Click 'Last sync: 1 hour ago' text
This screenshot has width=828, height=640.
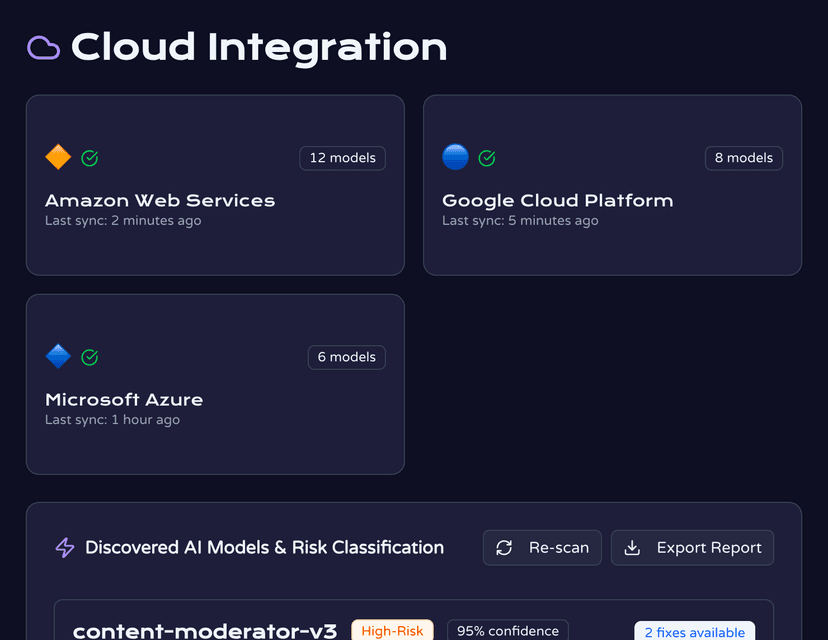tap(112, 420)
